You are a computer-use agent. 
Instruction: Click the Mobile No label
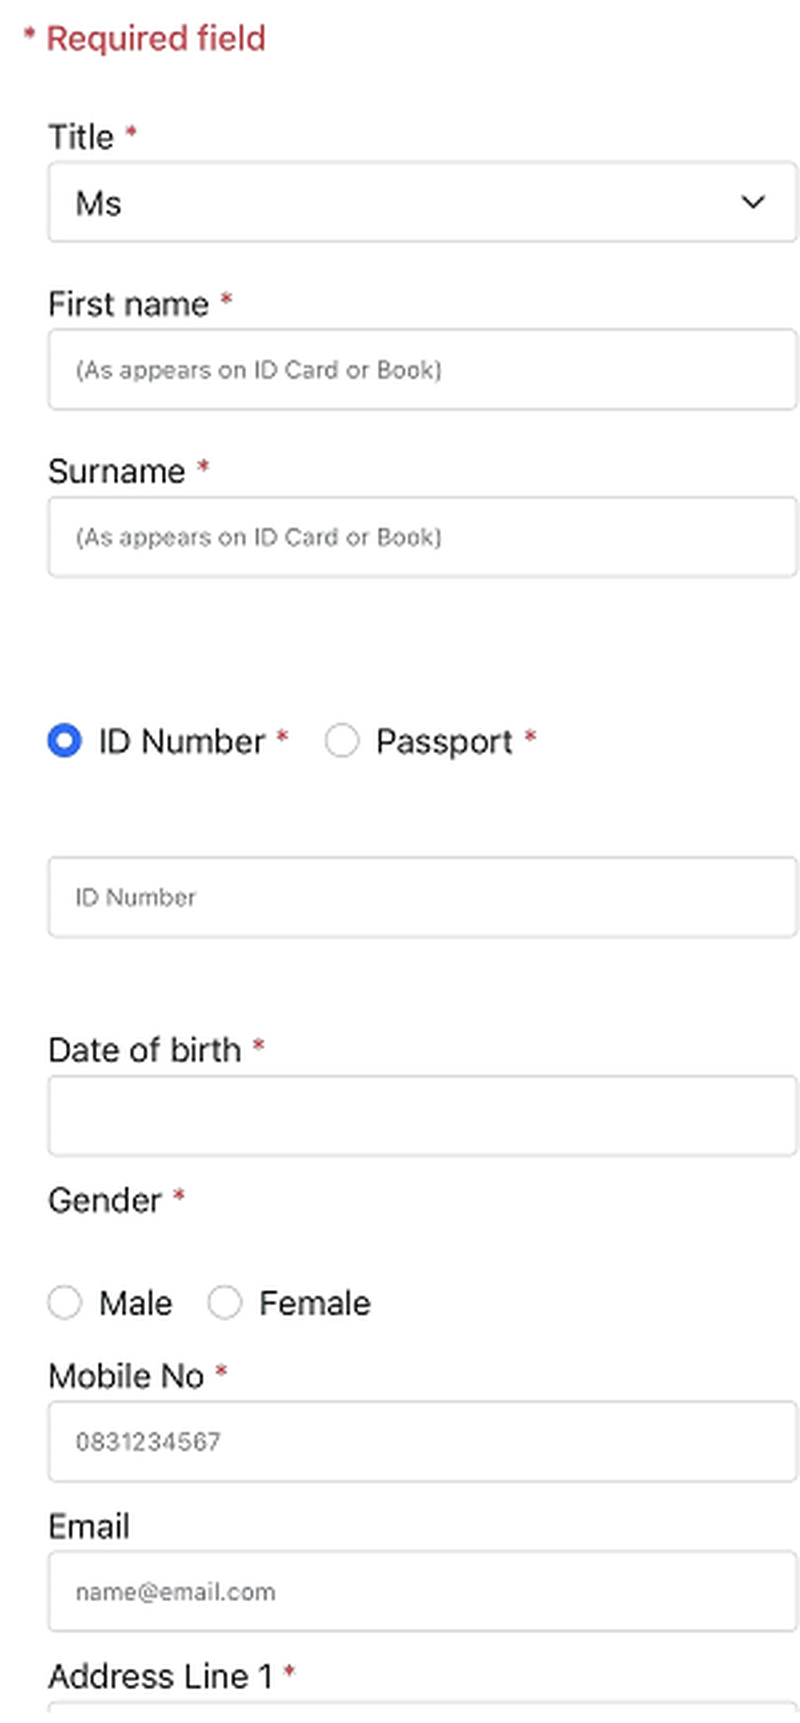click(126, 1376)
